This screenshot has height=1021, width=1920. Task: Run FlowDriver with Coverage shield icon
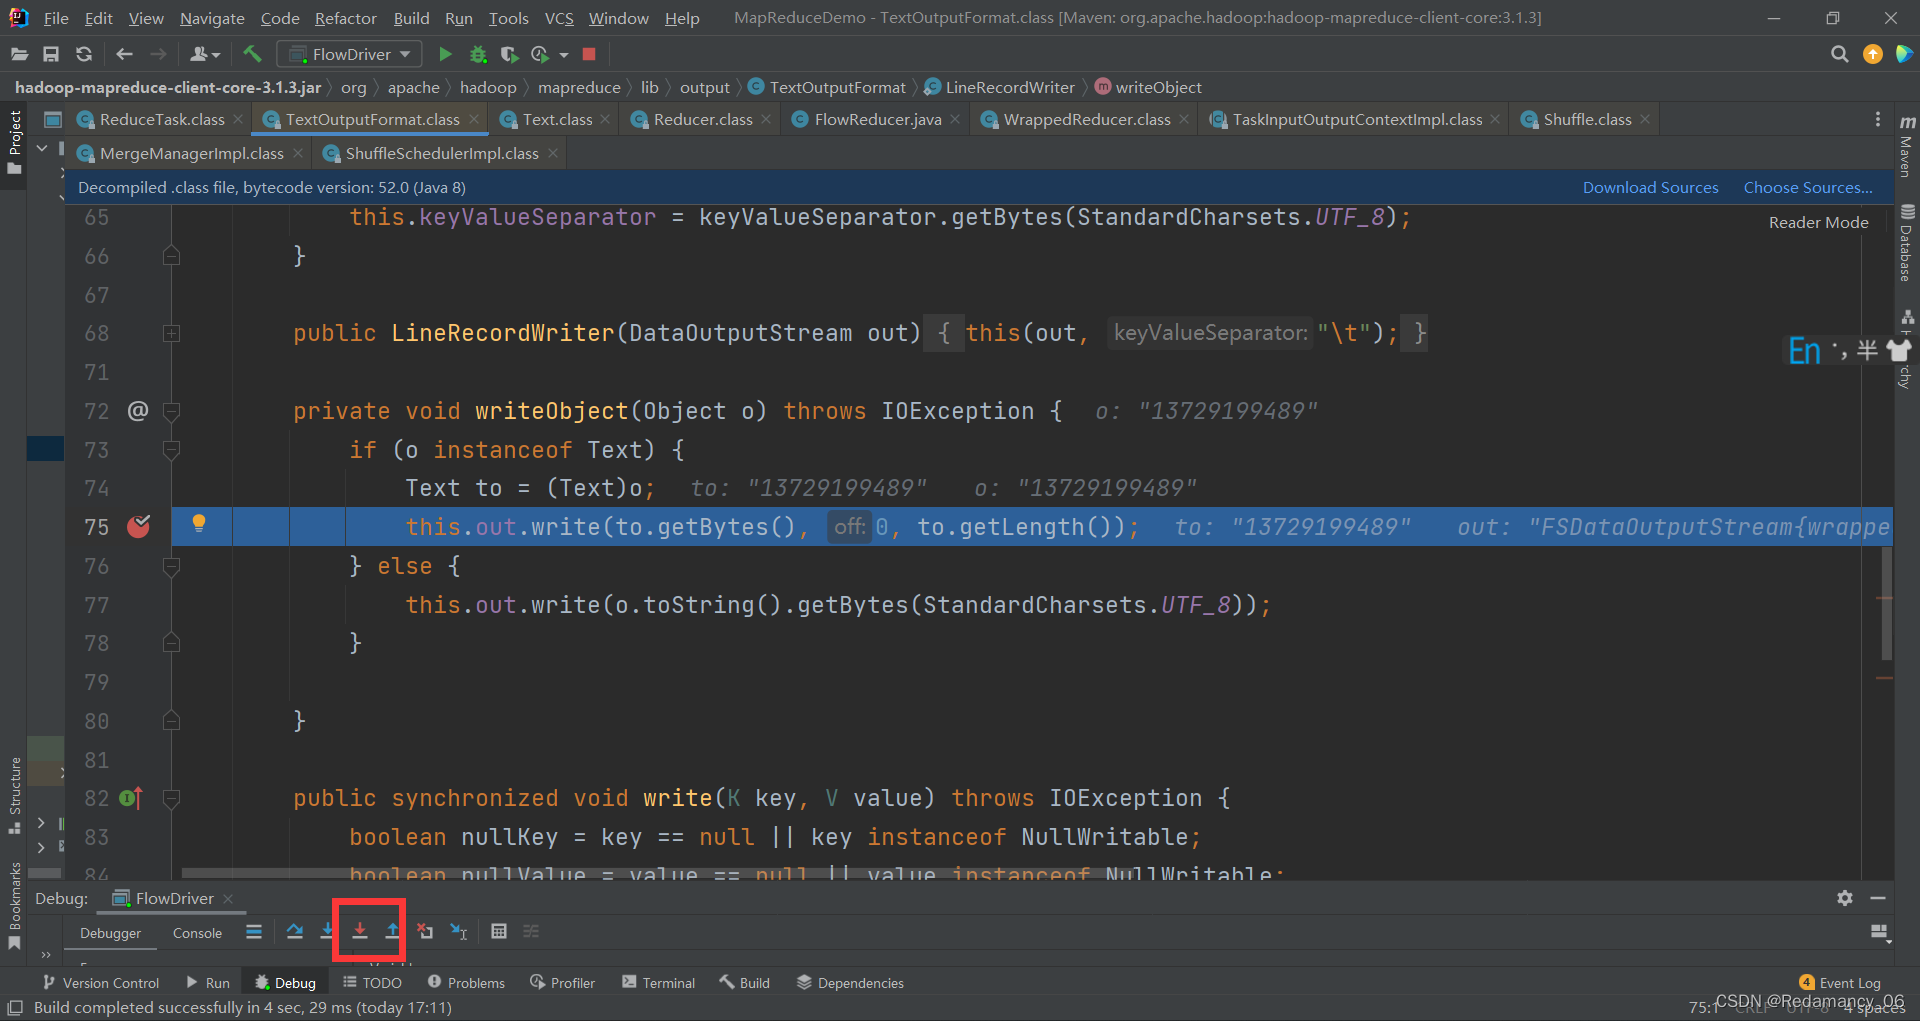point(509,54)
